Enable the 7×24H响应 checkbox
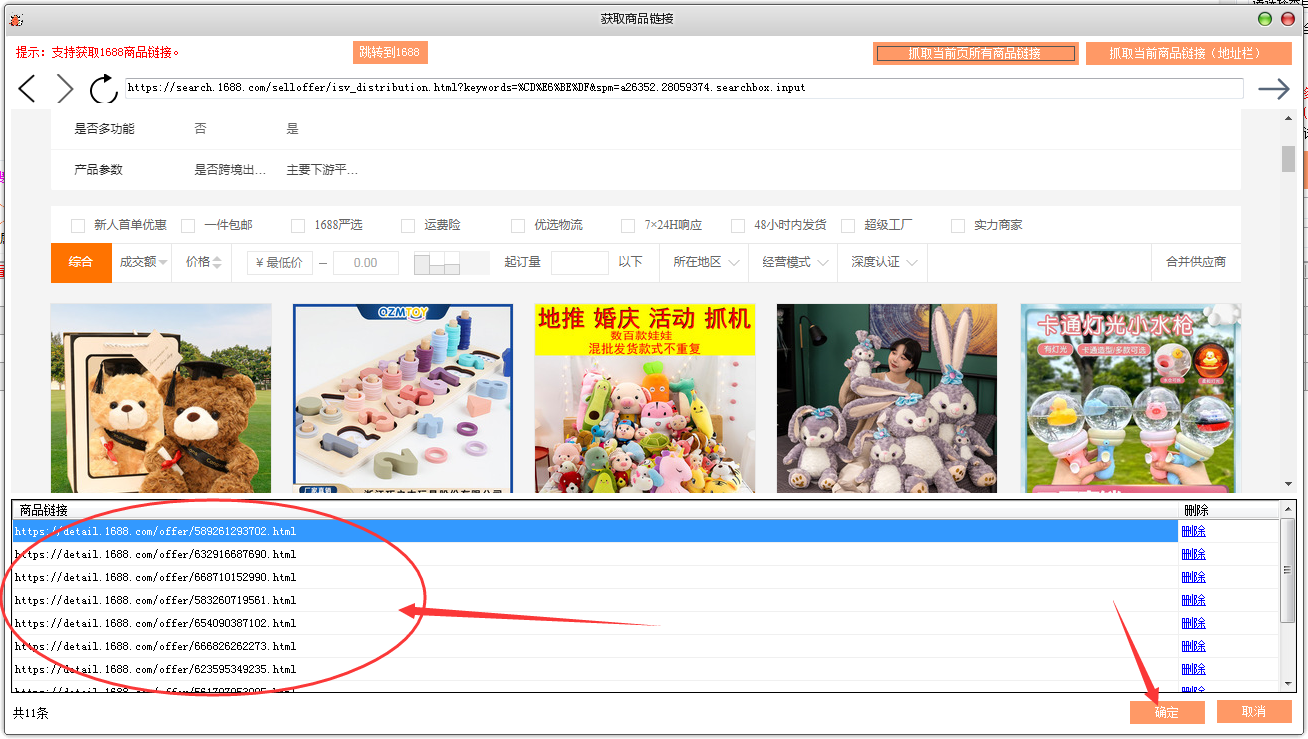This screenshot has height=739, width=1308. click(x=628, y=226)
